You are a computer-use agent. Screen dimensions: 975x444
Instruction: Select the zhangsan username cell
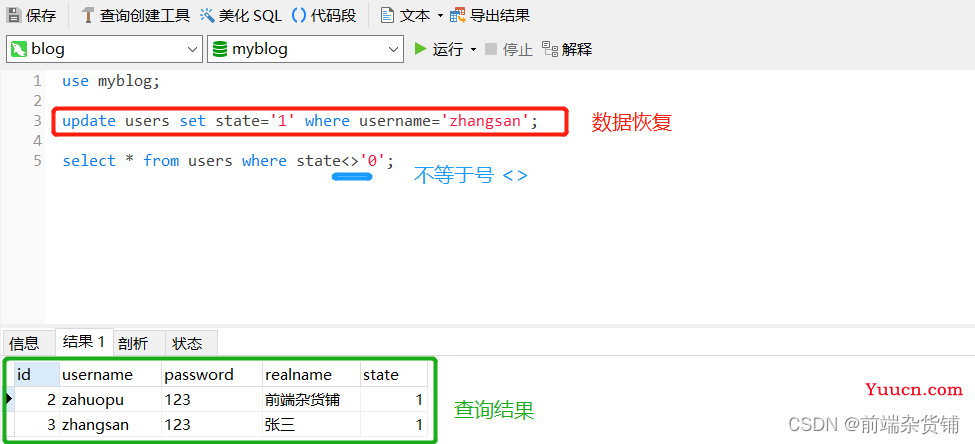(x=111, y=425)
